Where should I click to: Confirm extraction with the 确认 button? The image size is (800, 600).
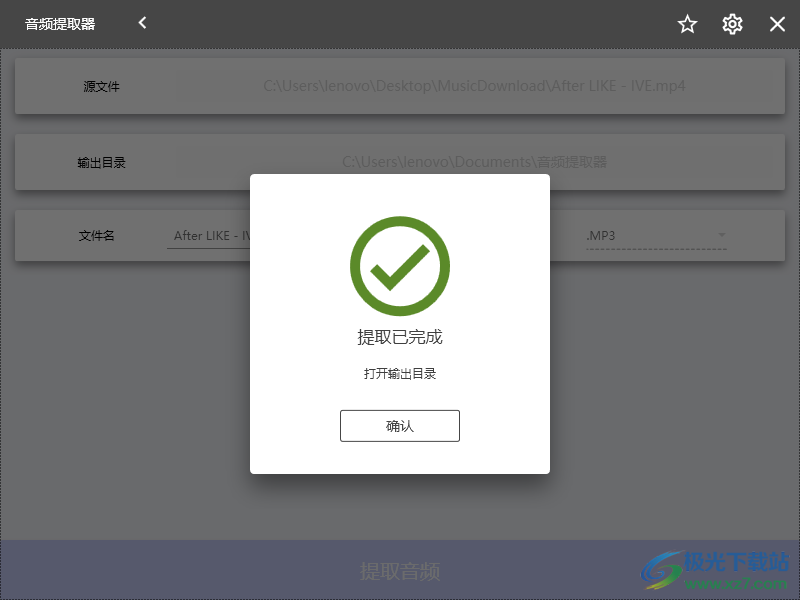(399, 426)
